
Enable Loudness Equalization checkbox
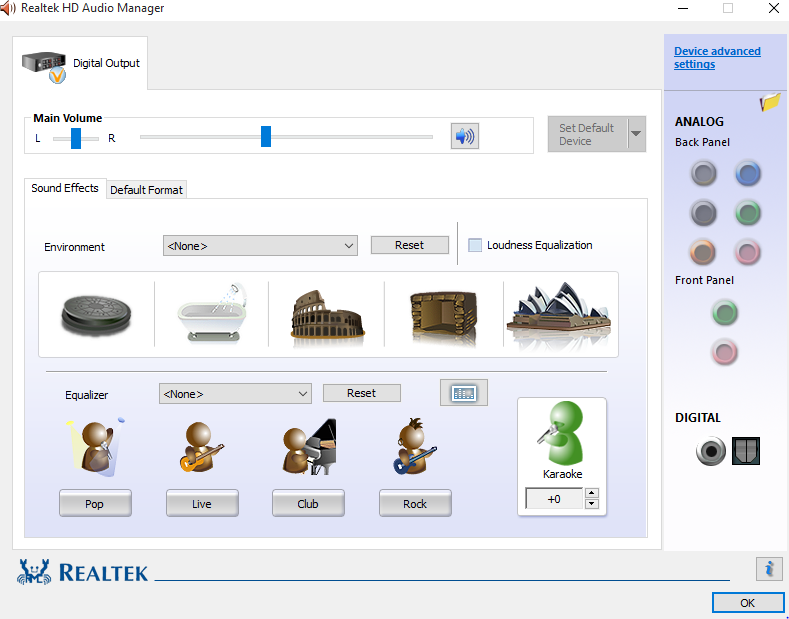click(x=475, y=245)
